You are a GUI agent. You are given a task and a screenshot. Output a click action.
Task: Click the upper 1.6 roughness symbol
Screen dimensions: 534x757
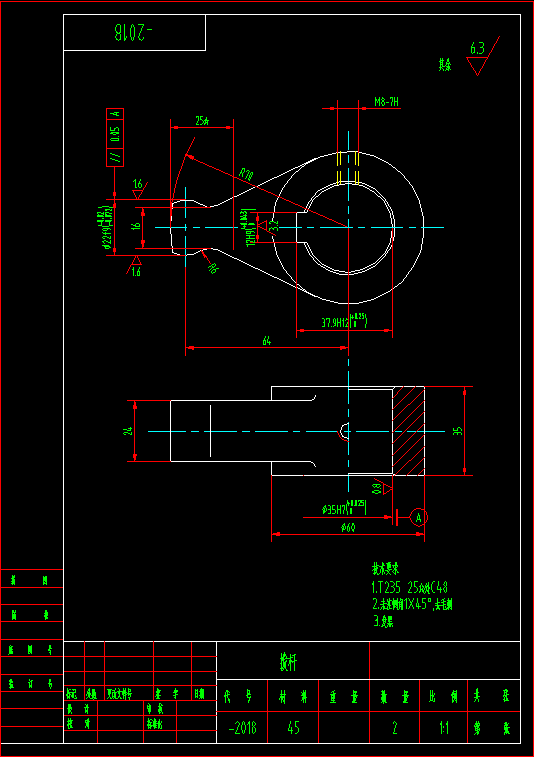point(139,189)
